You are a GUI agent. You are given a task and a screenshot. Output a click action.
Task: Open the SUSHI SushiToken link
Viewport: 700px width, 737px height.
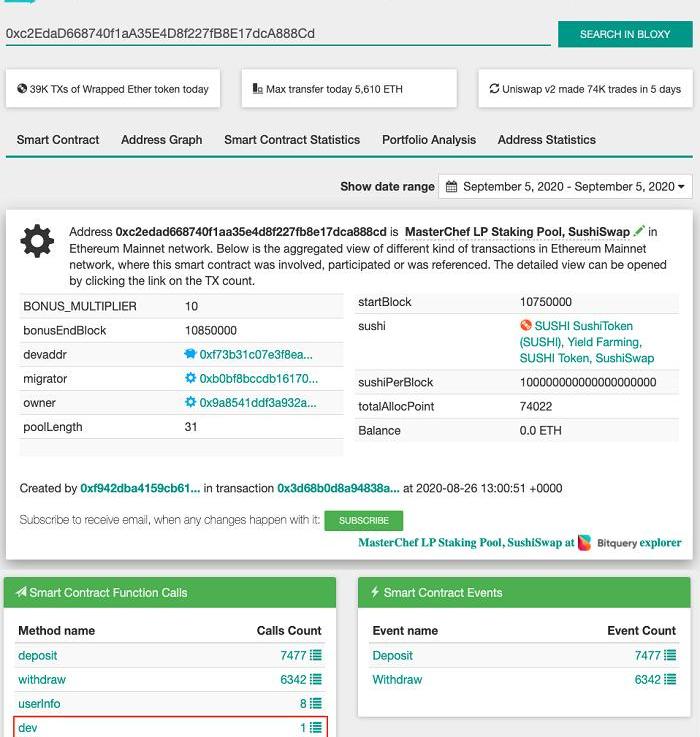(584, 326)
